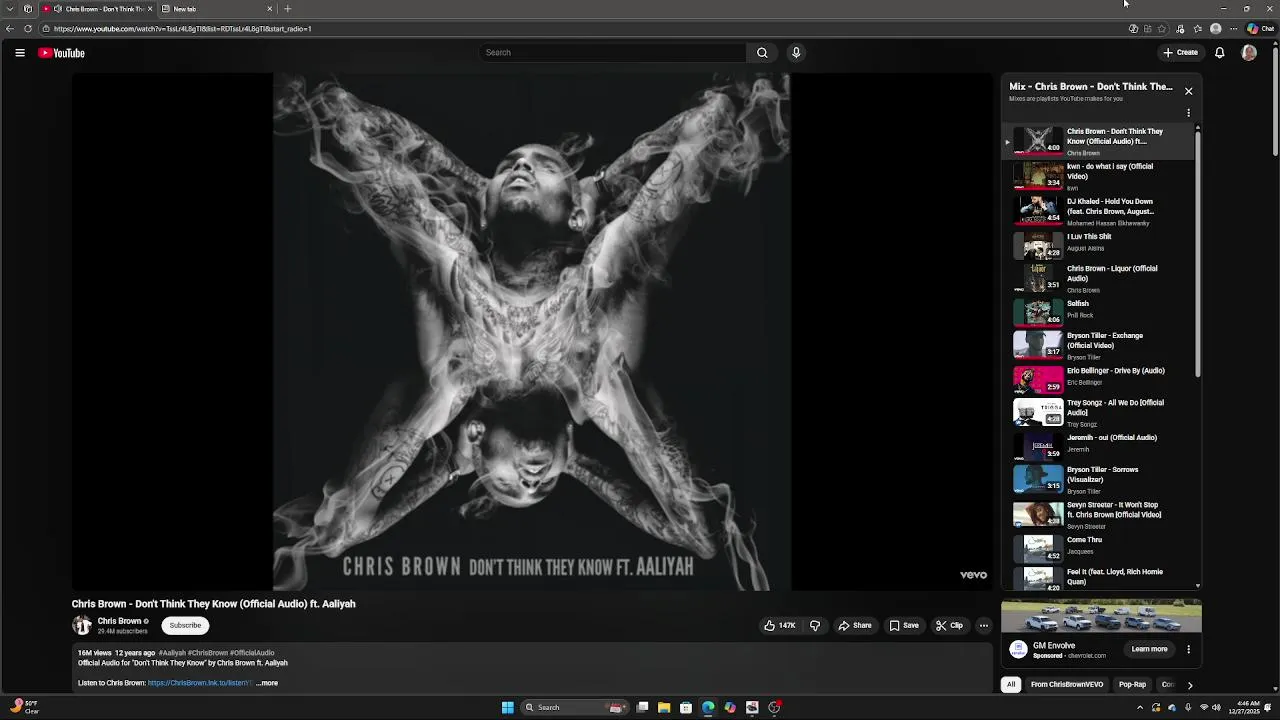Dislike the video with thumbs-down
1280x720 pixels.
click(x=815, y=626)
